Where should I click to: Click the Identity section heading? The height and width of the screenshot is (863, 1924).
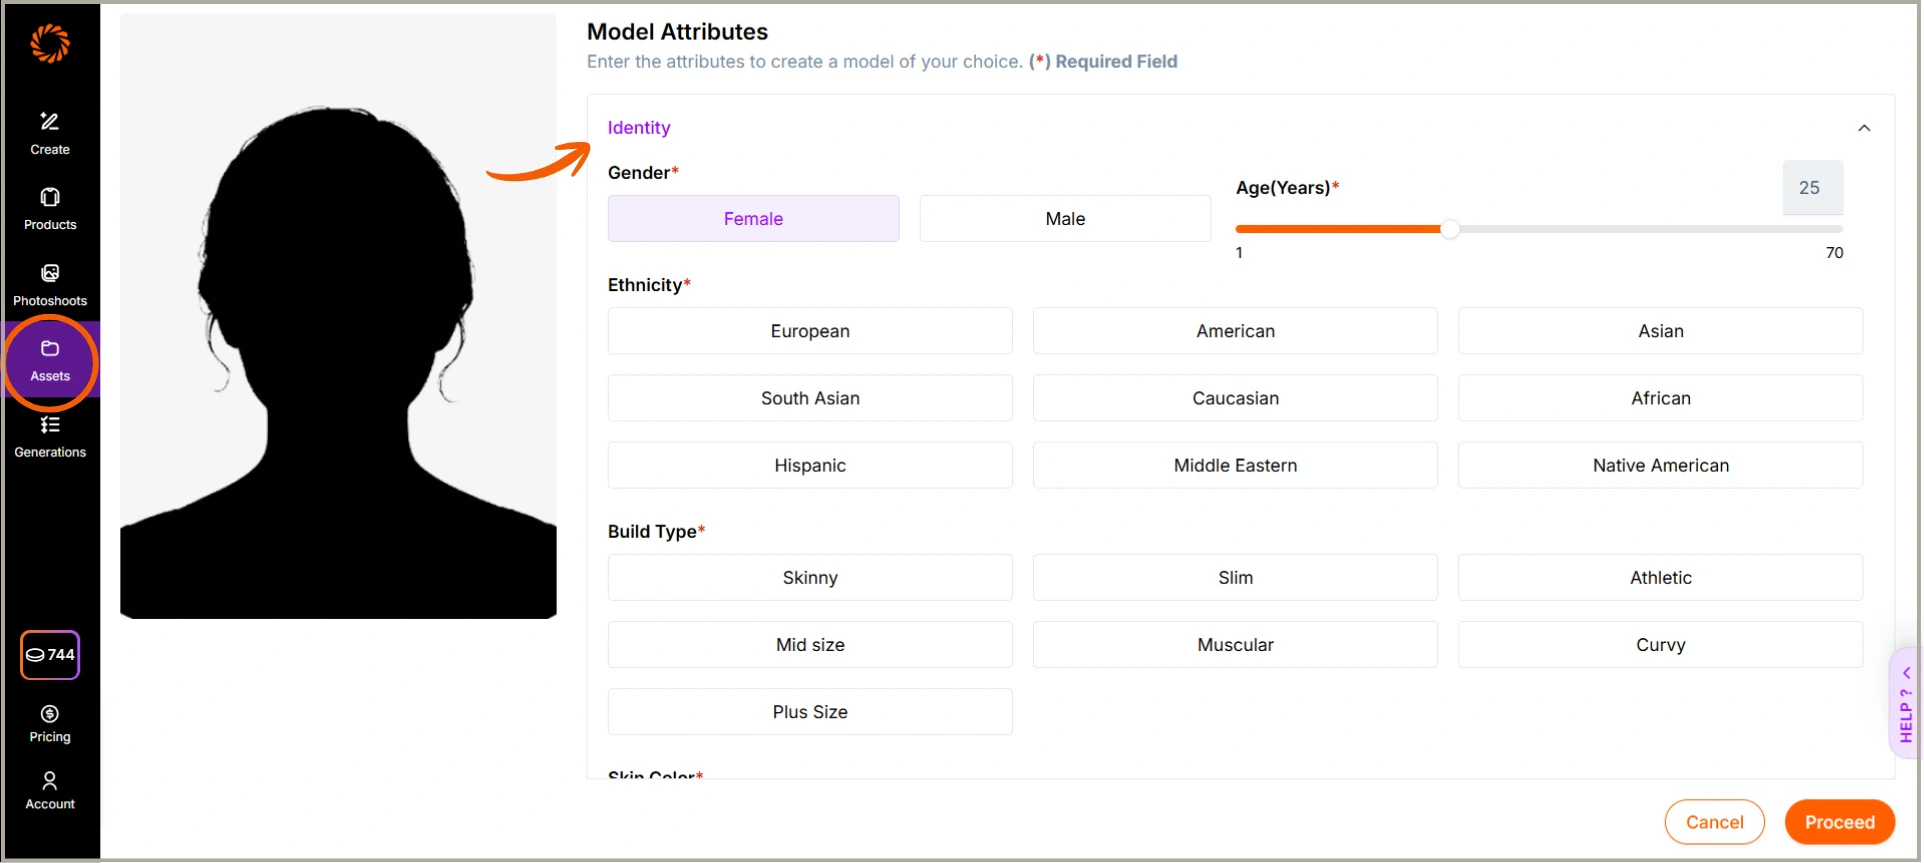638,127
